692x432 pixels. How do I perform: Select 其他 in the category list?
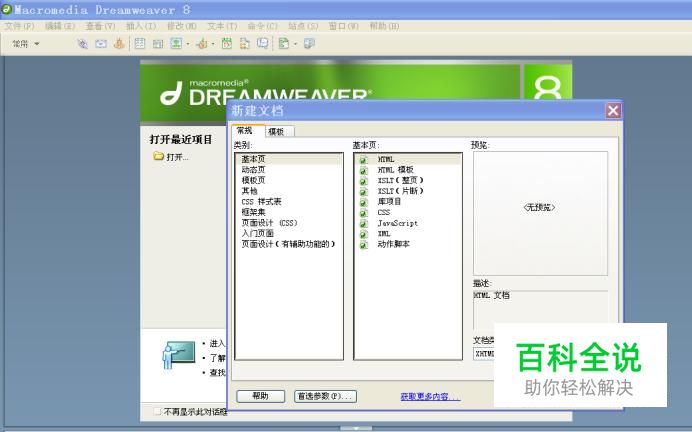click(x=289, y=191)
